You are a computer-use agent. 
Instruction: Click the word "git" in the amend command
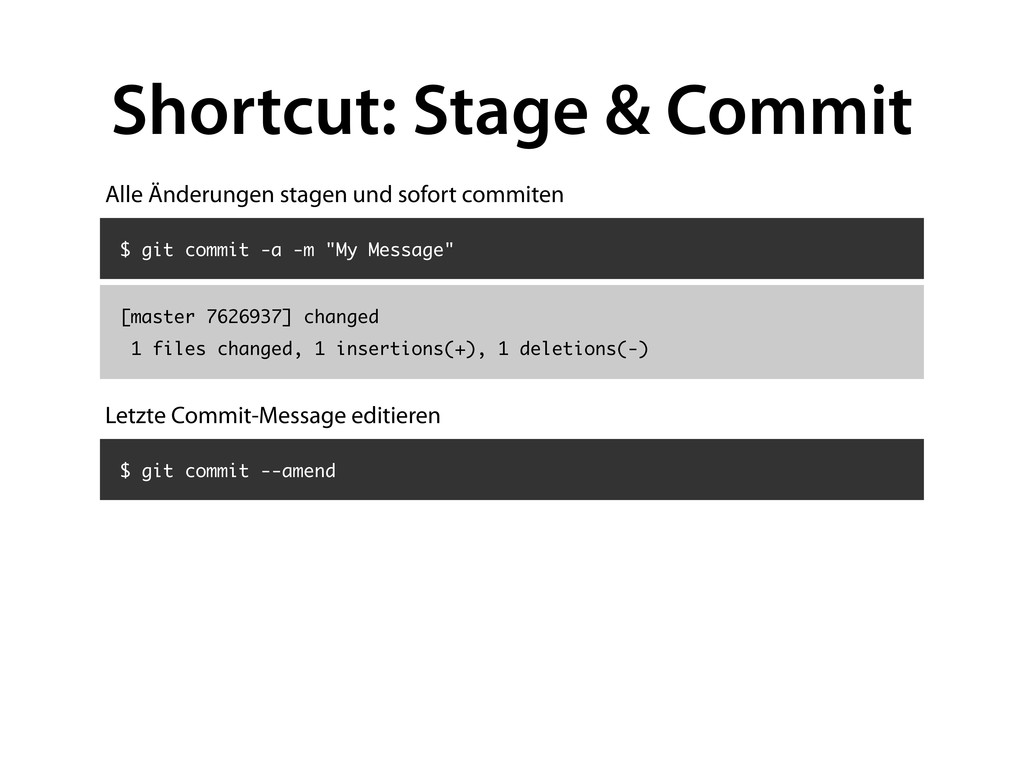(x=157, y=470)
